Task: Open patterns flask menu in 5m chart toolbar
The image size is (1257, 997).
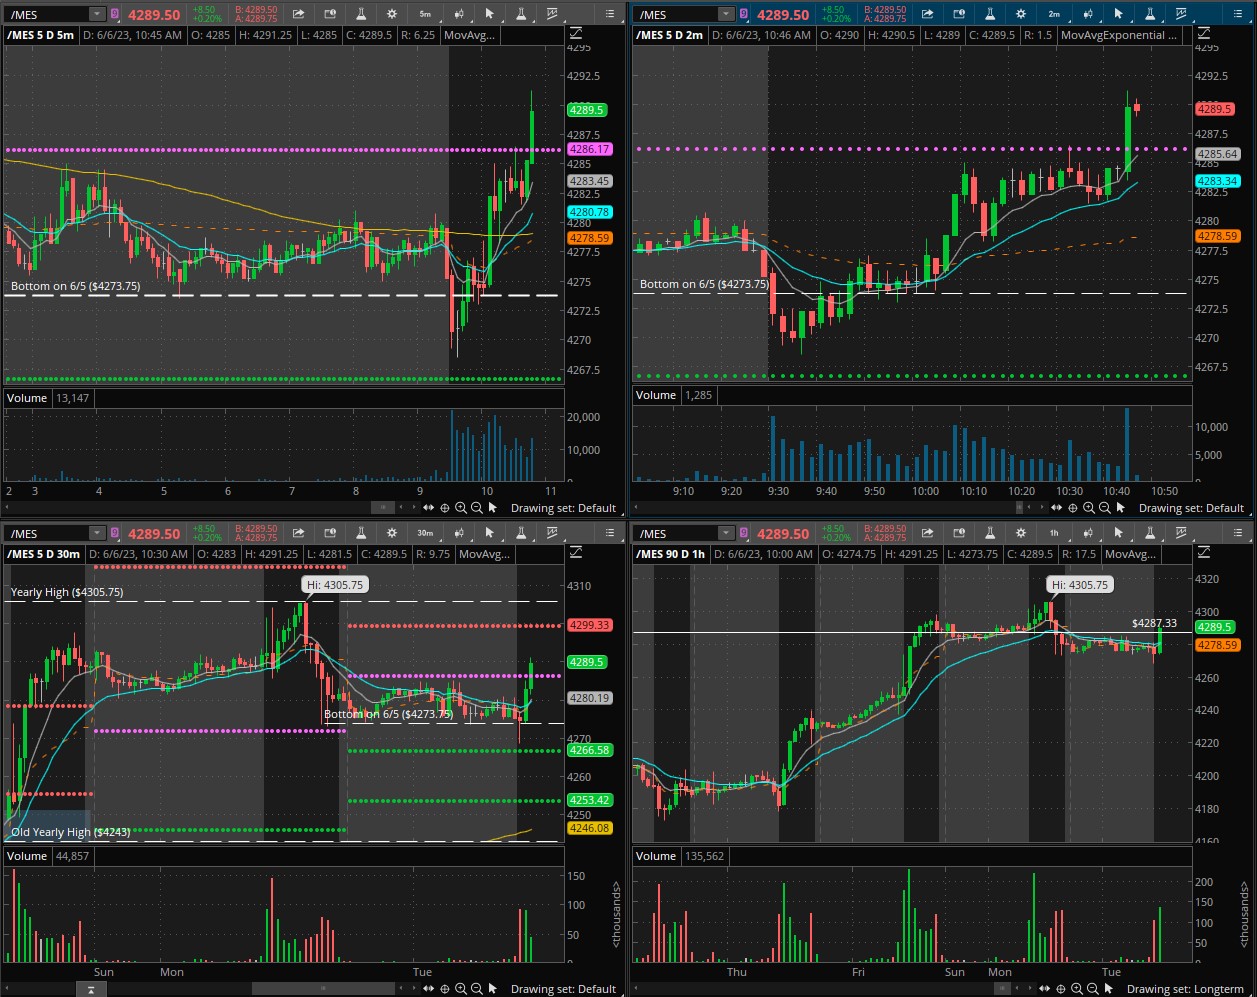Action: 520,14
